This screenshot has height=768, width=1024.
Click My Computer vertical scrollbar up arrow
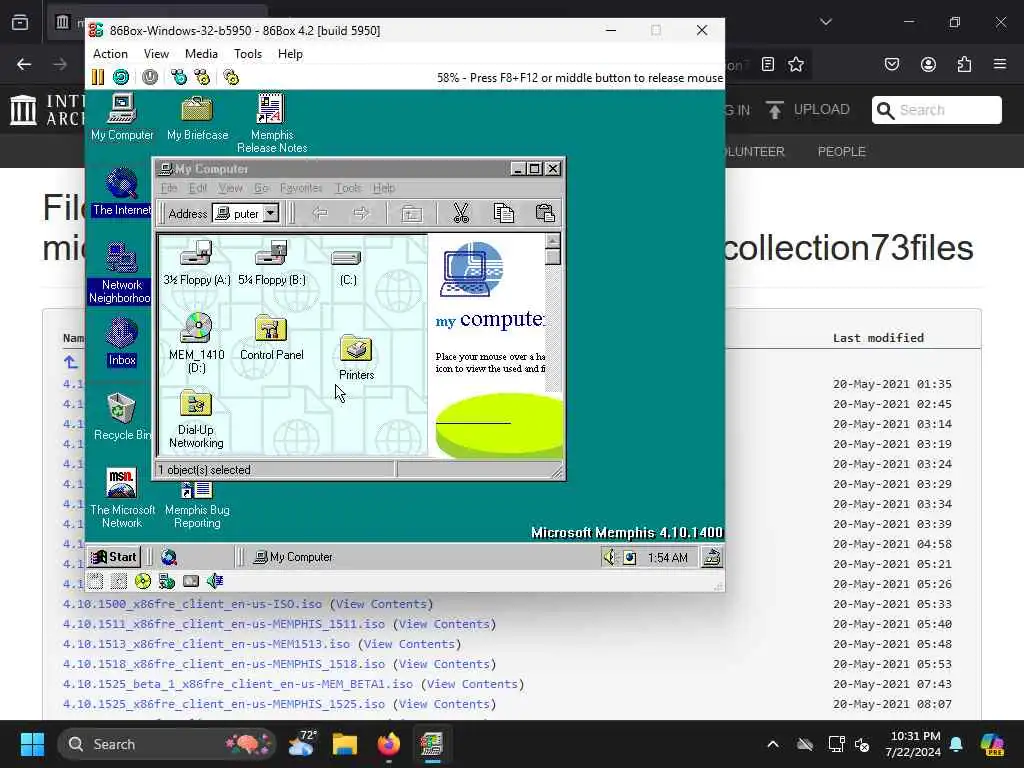(552, 240)
